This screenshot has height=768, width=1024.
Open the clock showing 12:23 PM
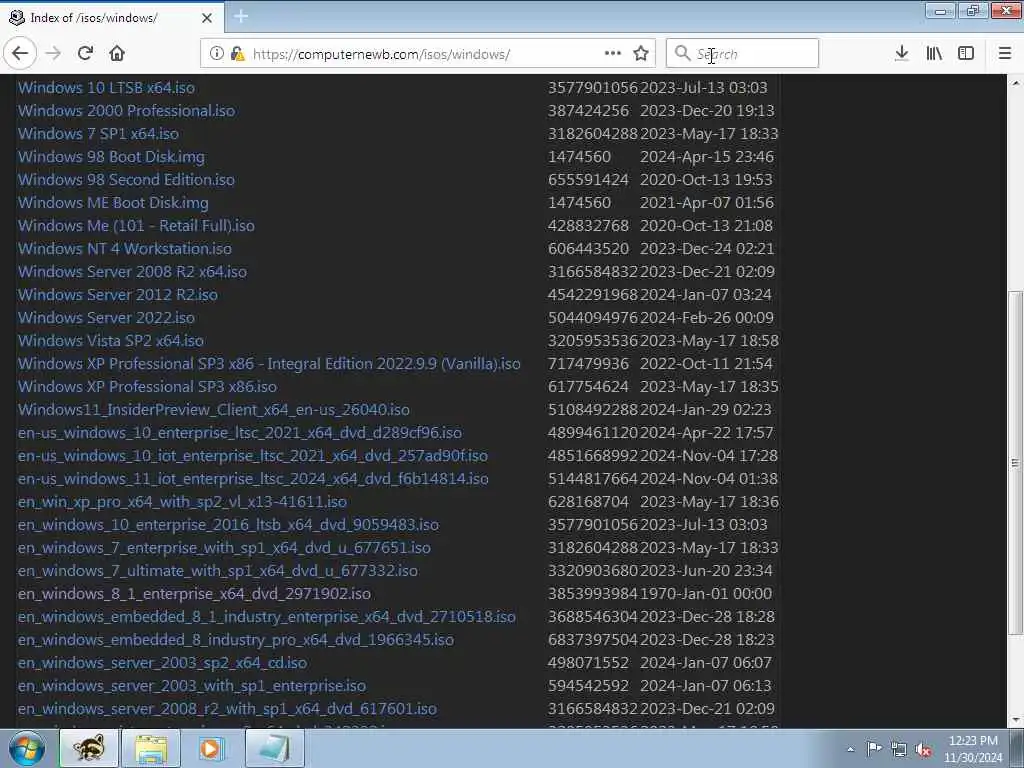pyautogui.click(x=973, y=748)
